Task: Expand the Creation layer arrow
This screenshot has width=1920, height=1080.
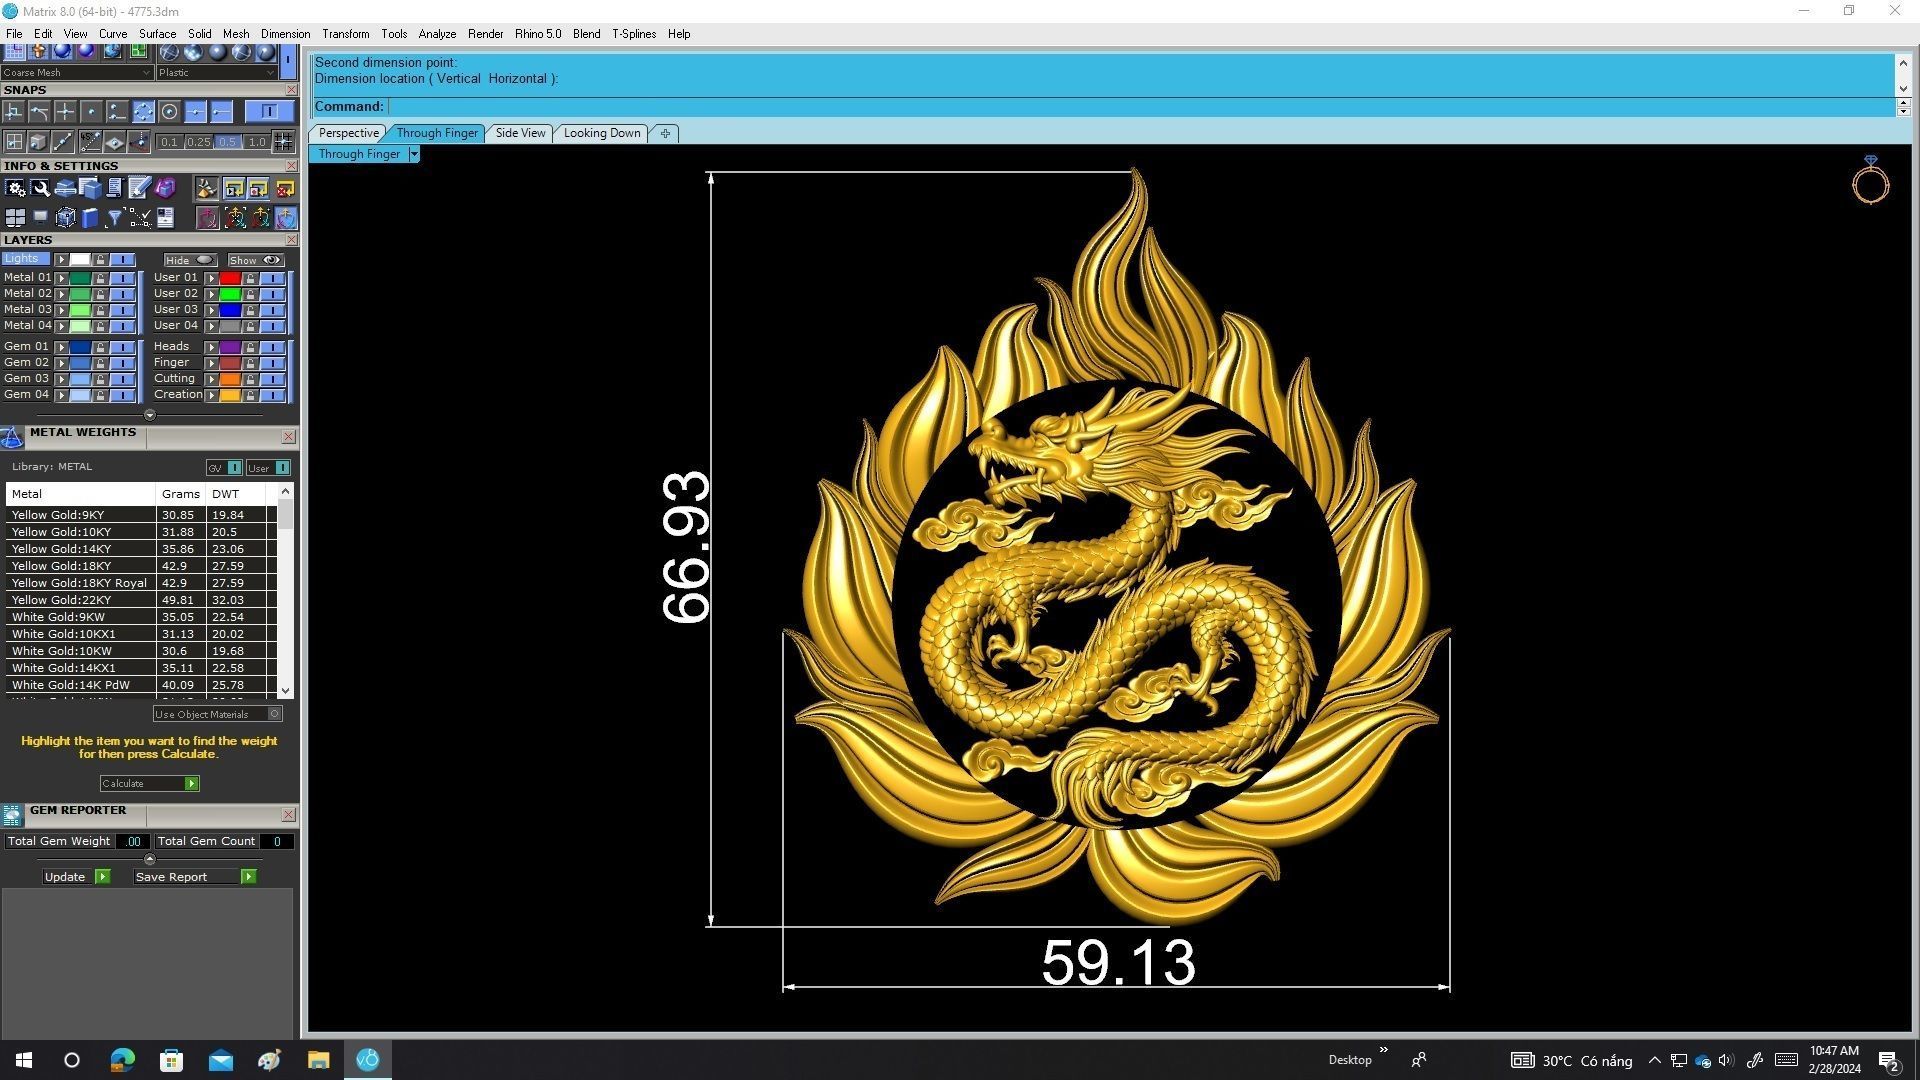Action: click(211, 395)
